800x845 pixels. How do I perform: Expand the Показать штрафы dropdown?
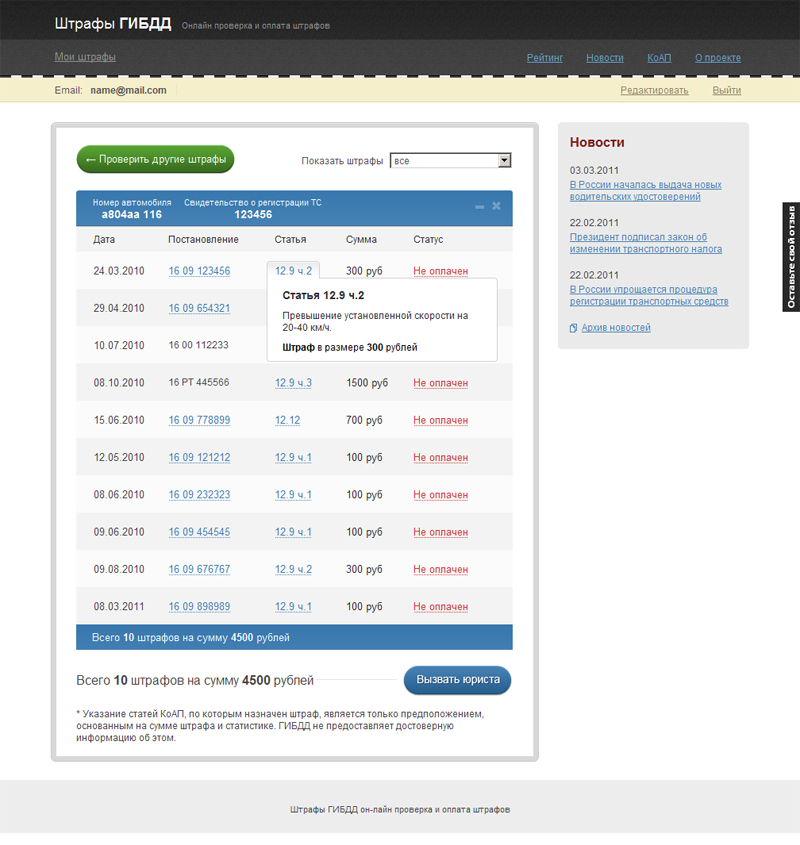[505, 160]
